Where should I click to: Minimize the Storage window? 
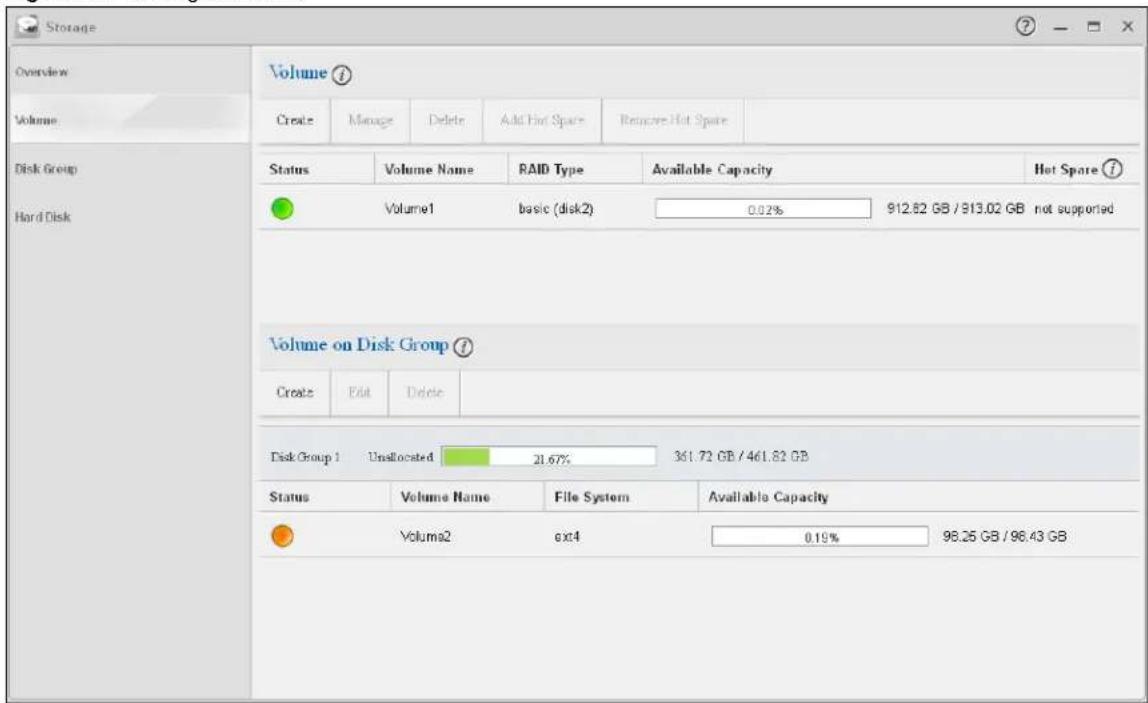[x=1060, y=27]
